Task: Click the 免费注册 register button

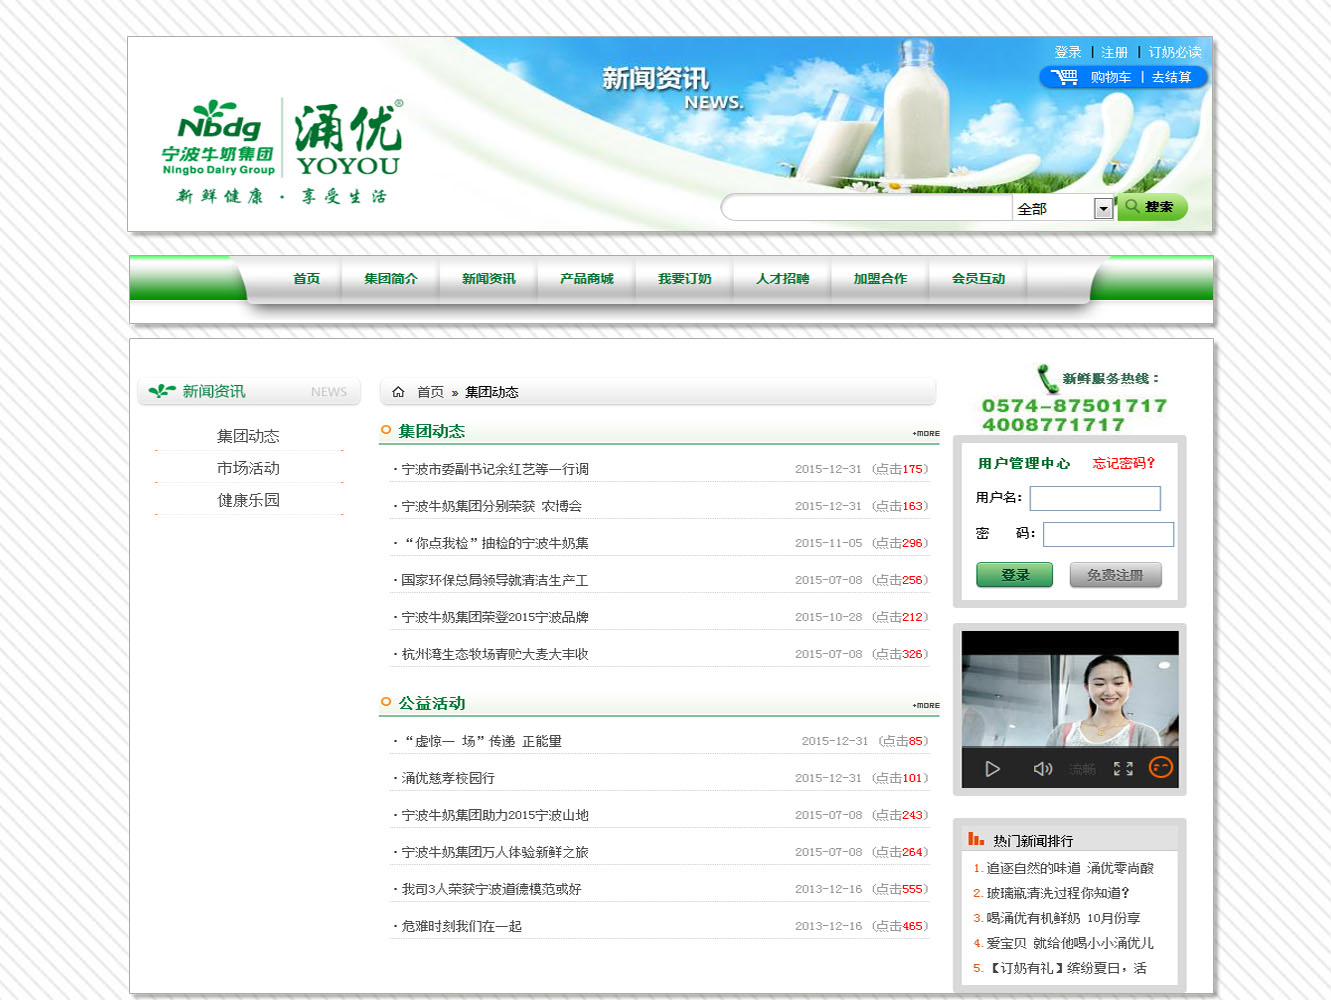Action: pyautogui.click(x=1115, y=575)
